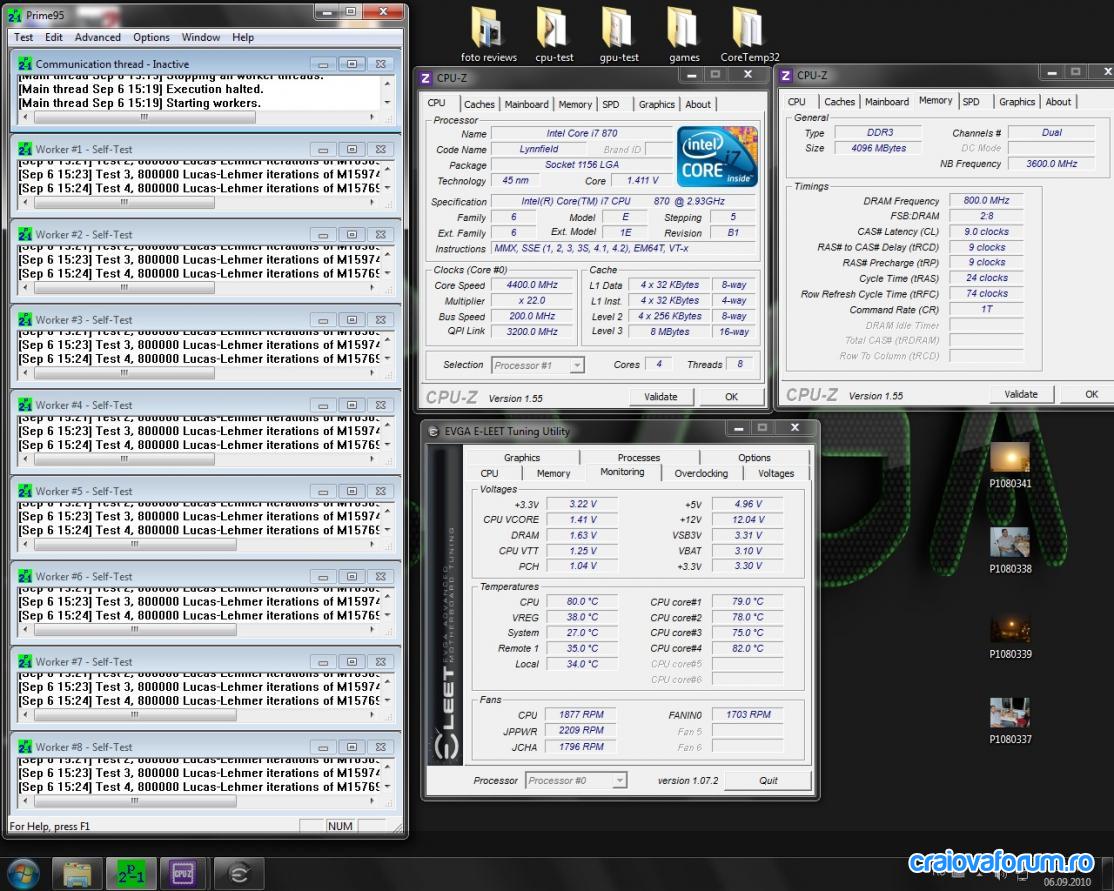Activate the CPU-Z taskbar icon
The height and width of the screenshot is (891, 1114).
(183, 873)
